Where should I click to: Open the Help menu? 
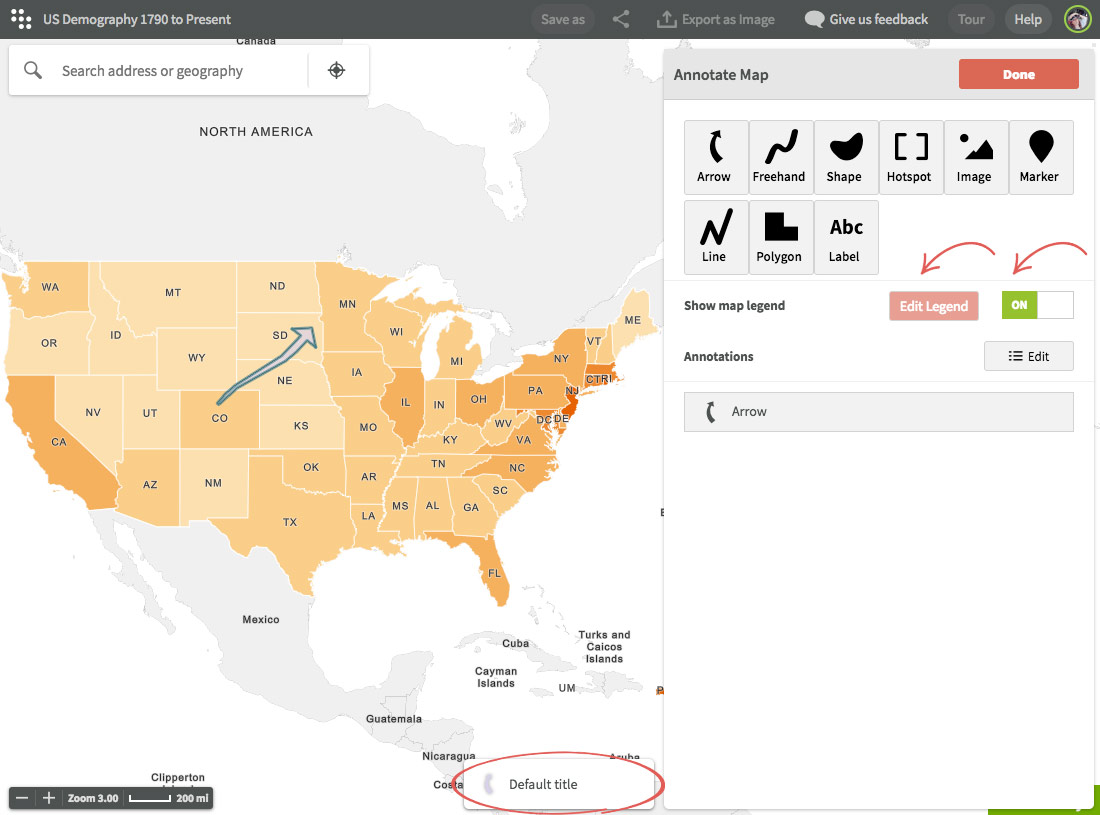coord(1028,20)
